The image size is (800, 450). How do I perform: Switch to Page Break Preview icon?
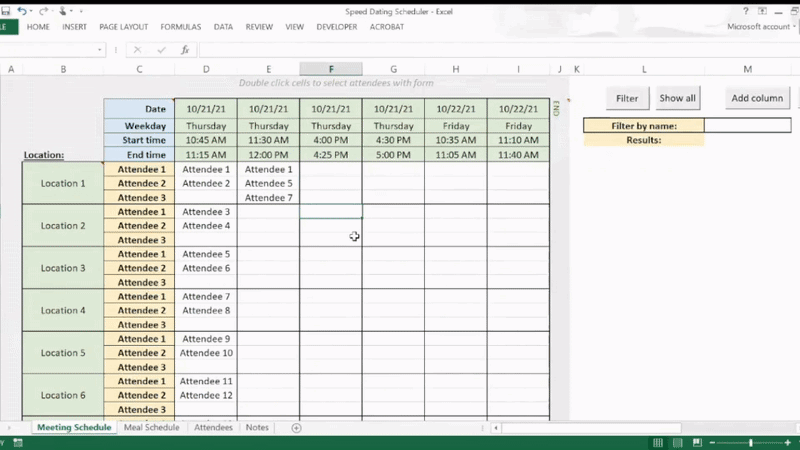coord(697,443)
